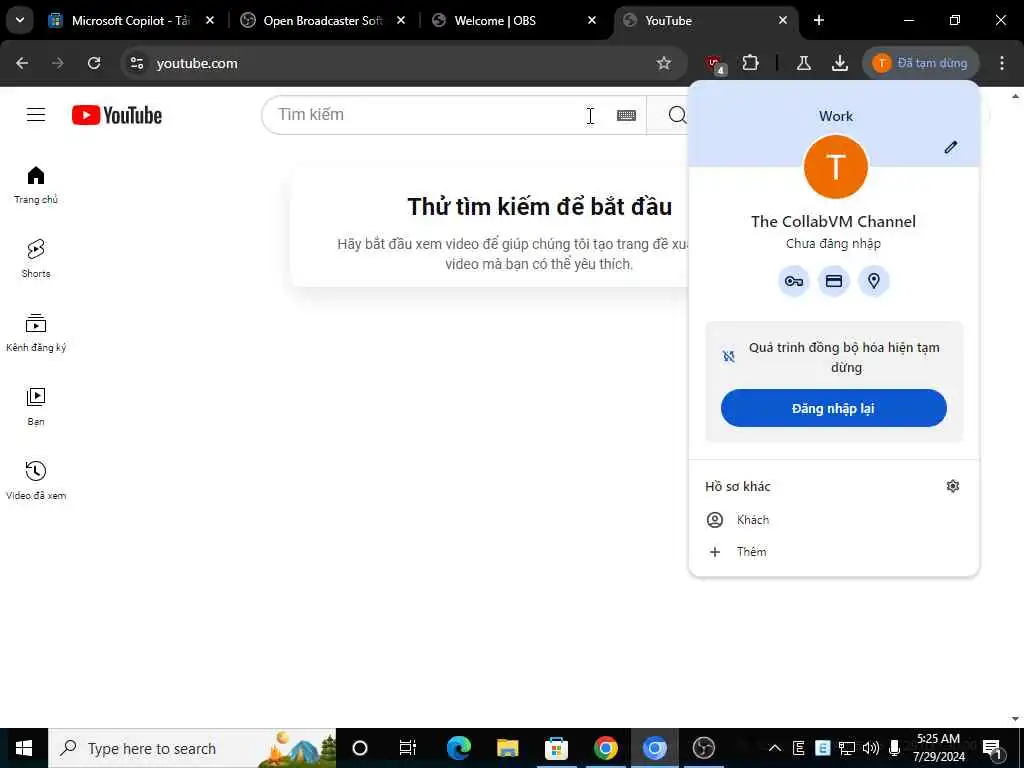1024x768 pixels.
Task: Open addresses location pin icon
Action: pos(874,281)
